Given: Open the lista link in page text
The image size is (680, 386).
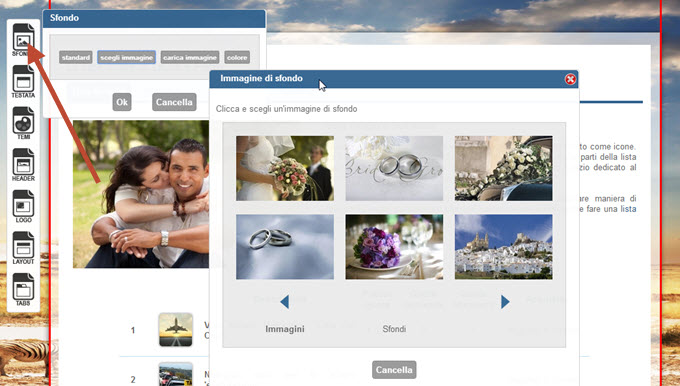Looking at the screenshot, I should [628, 209].
